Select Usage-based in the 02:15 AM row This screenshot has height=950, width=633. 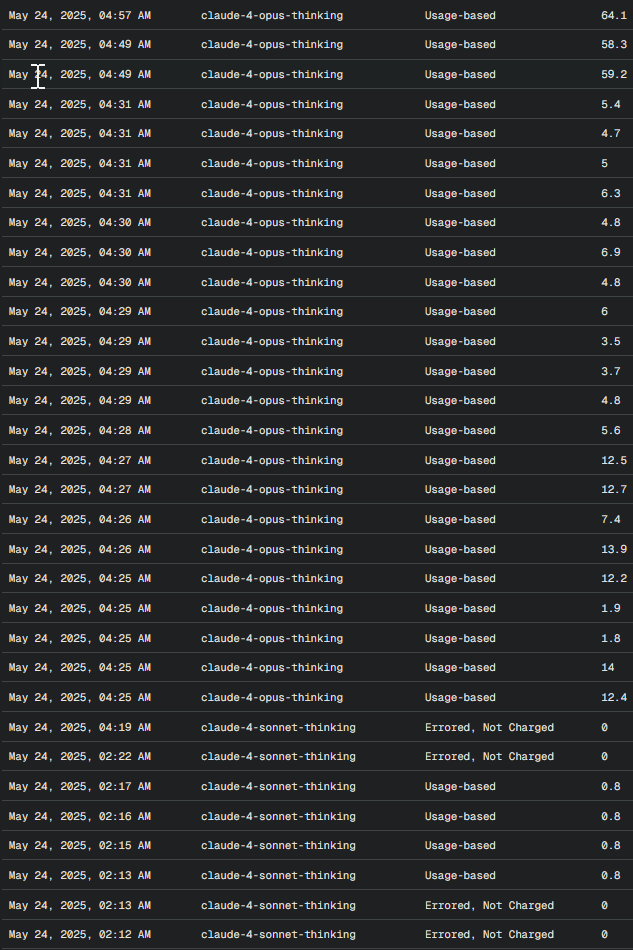[x=460, y=845]
